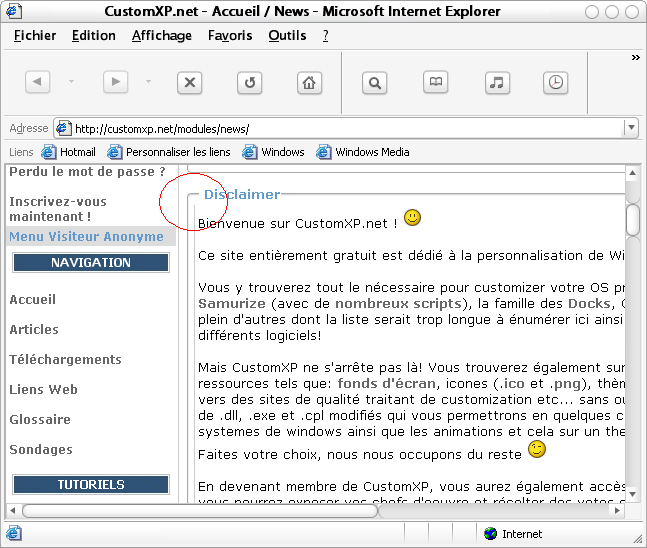Expand the Back button history dropdown arrow
The height and width of the screenshot is (548, 647).
[71, 82]
